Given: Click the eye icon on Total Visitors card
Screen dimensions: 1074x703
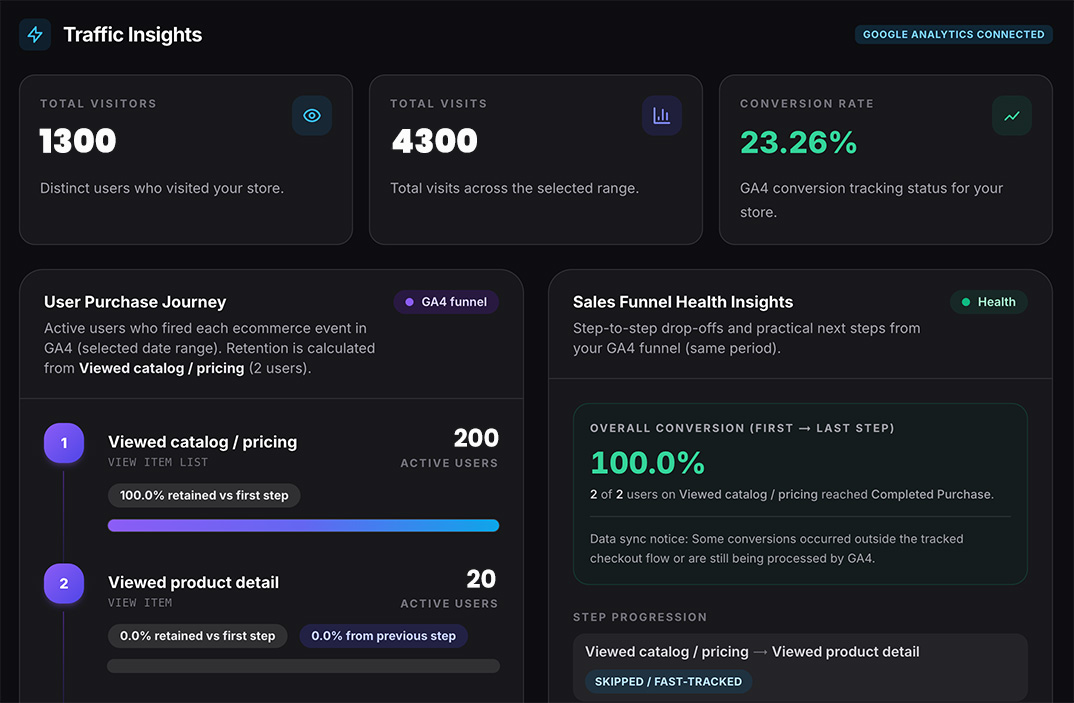Looking at the screenshot, I should (x=311, y=115).
